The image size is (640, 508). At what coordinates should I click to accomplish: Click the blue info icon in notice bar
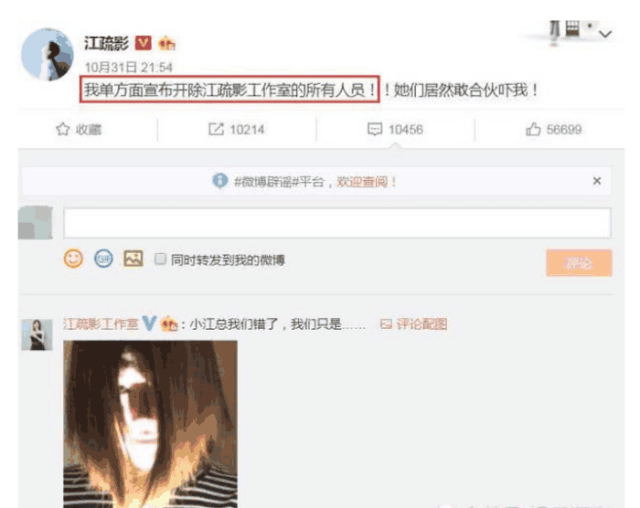(x=220, y=180)
